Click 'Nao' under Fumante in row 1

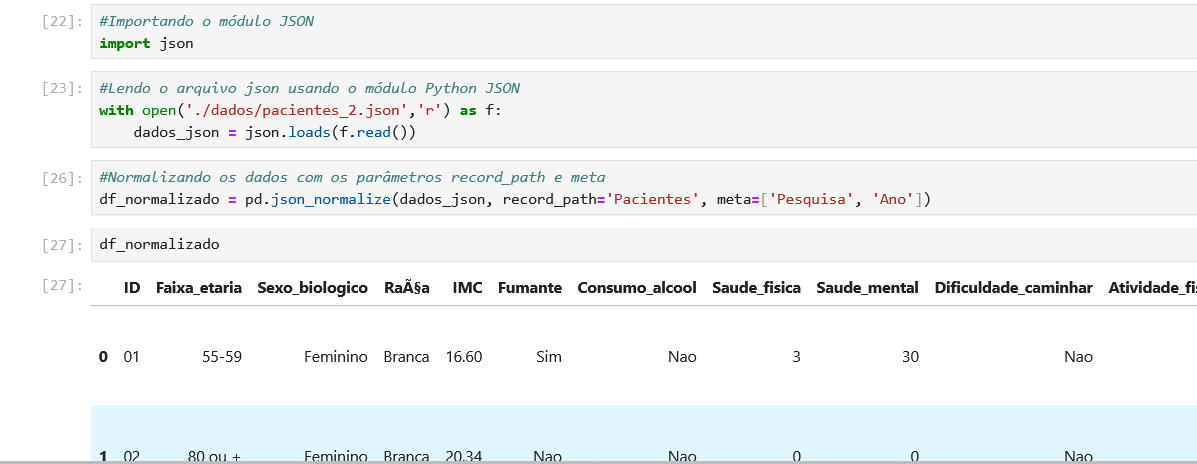pos(548,456)
